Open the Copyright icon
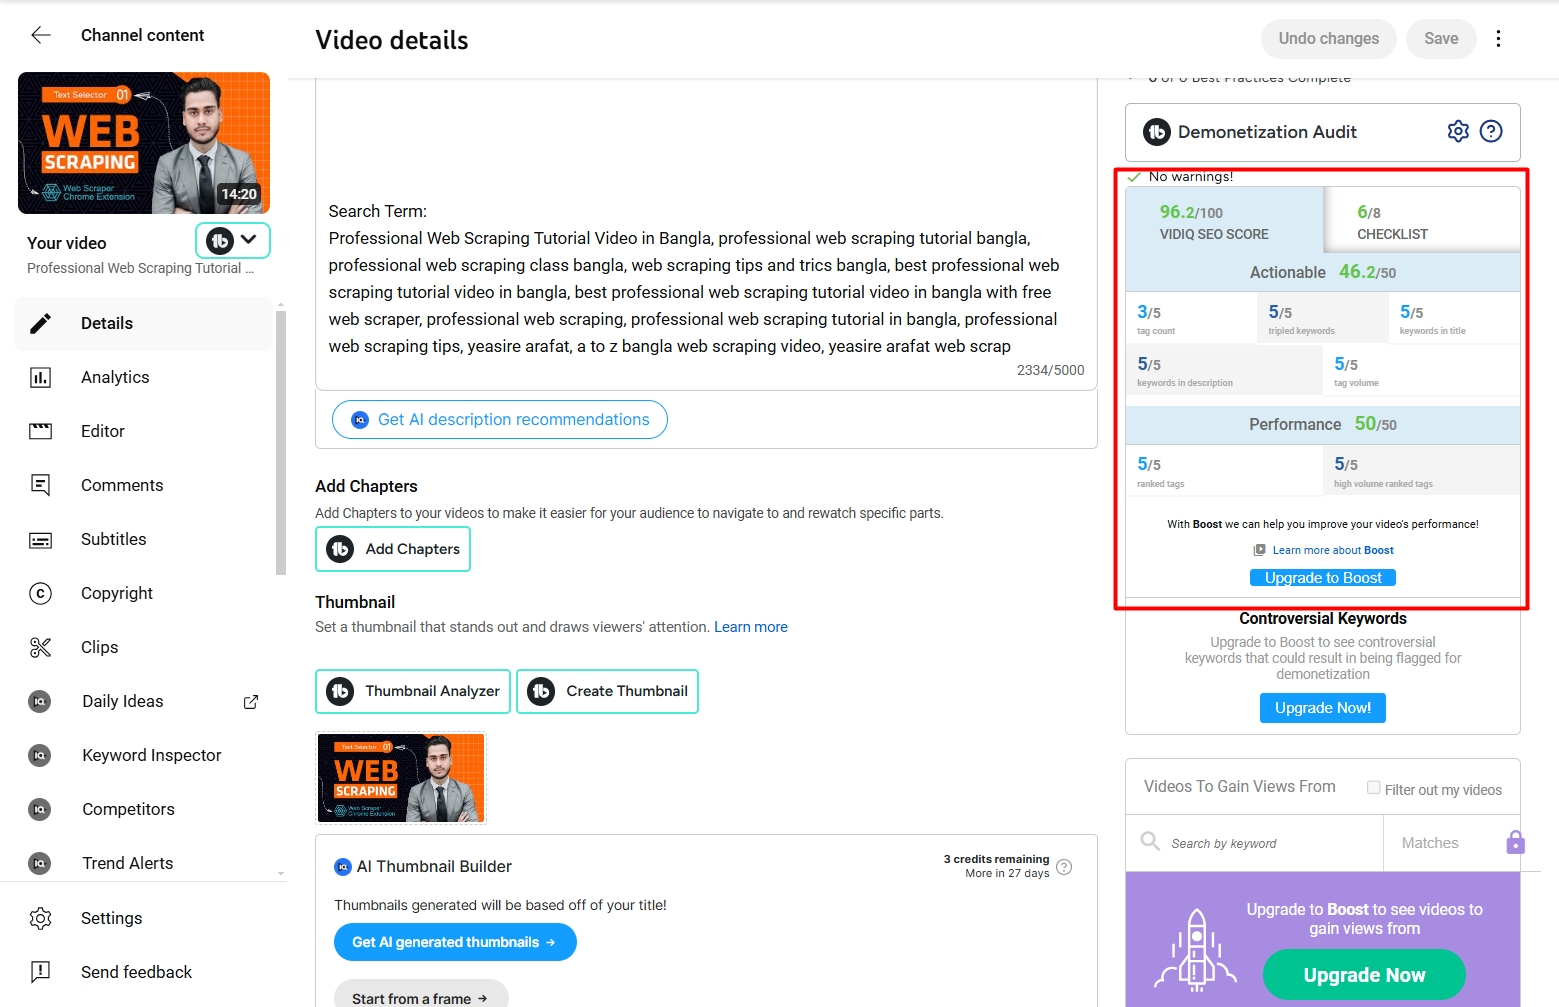Screen dimensions: 1559x1007 41,593
